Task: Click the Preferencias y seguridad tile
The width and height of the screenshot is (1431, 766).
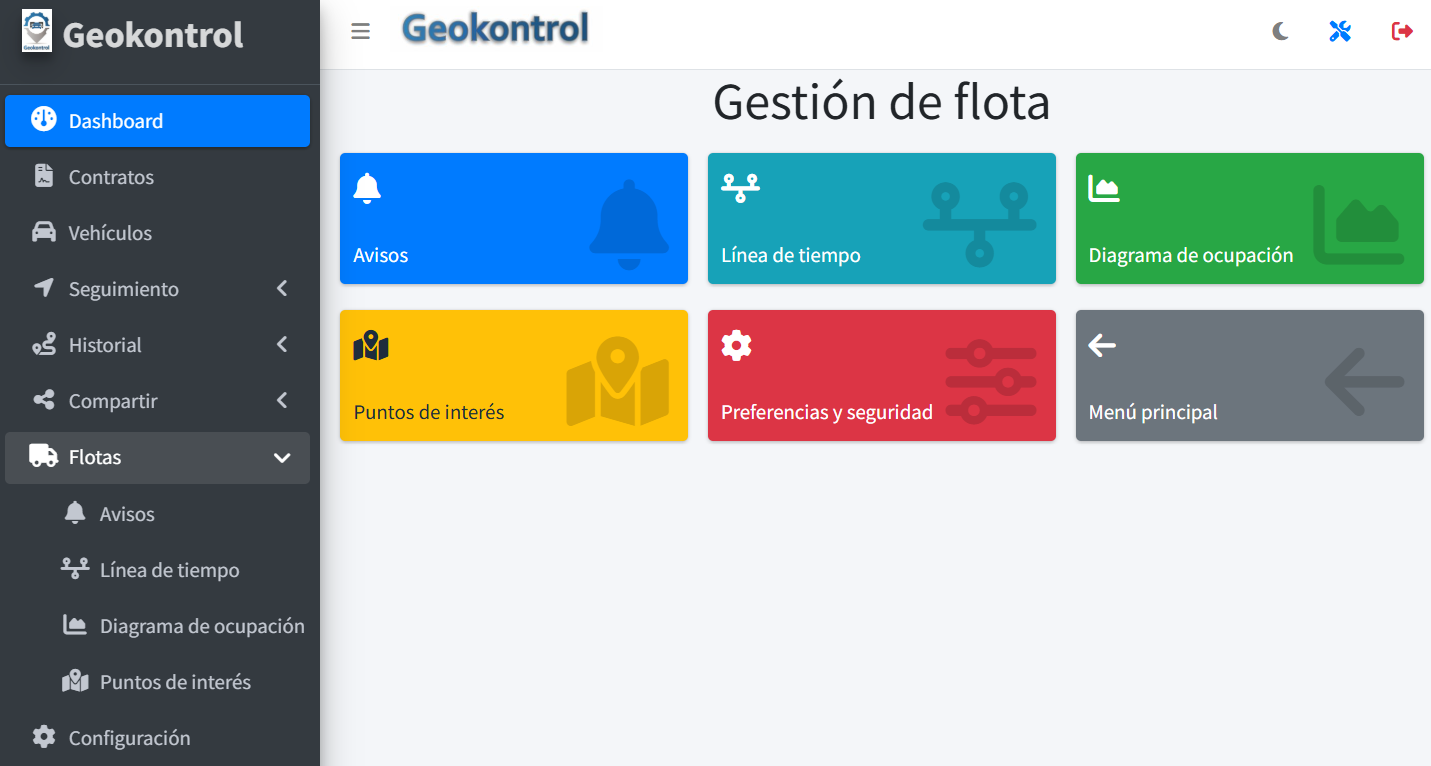Action: (x=881, y=375)
